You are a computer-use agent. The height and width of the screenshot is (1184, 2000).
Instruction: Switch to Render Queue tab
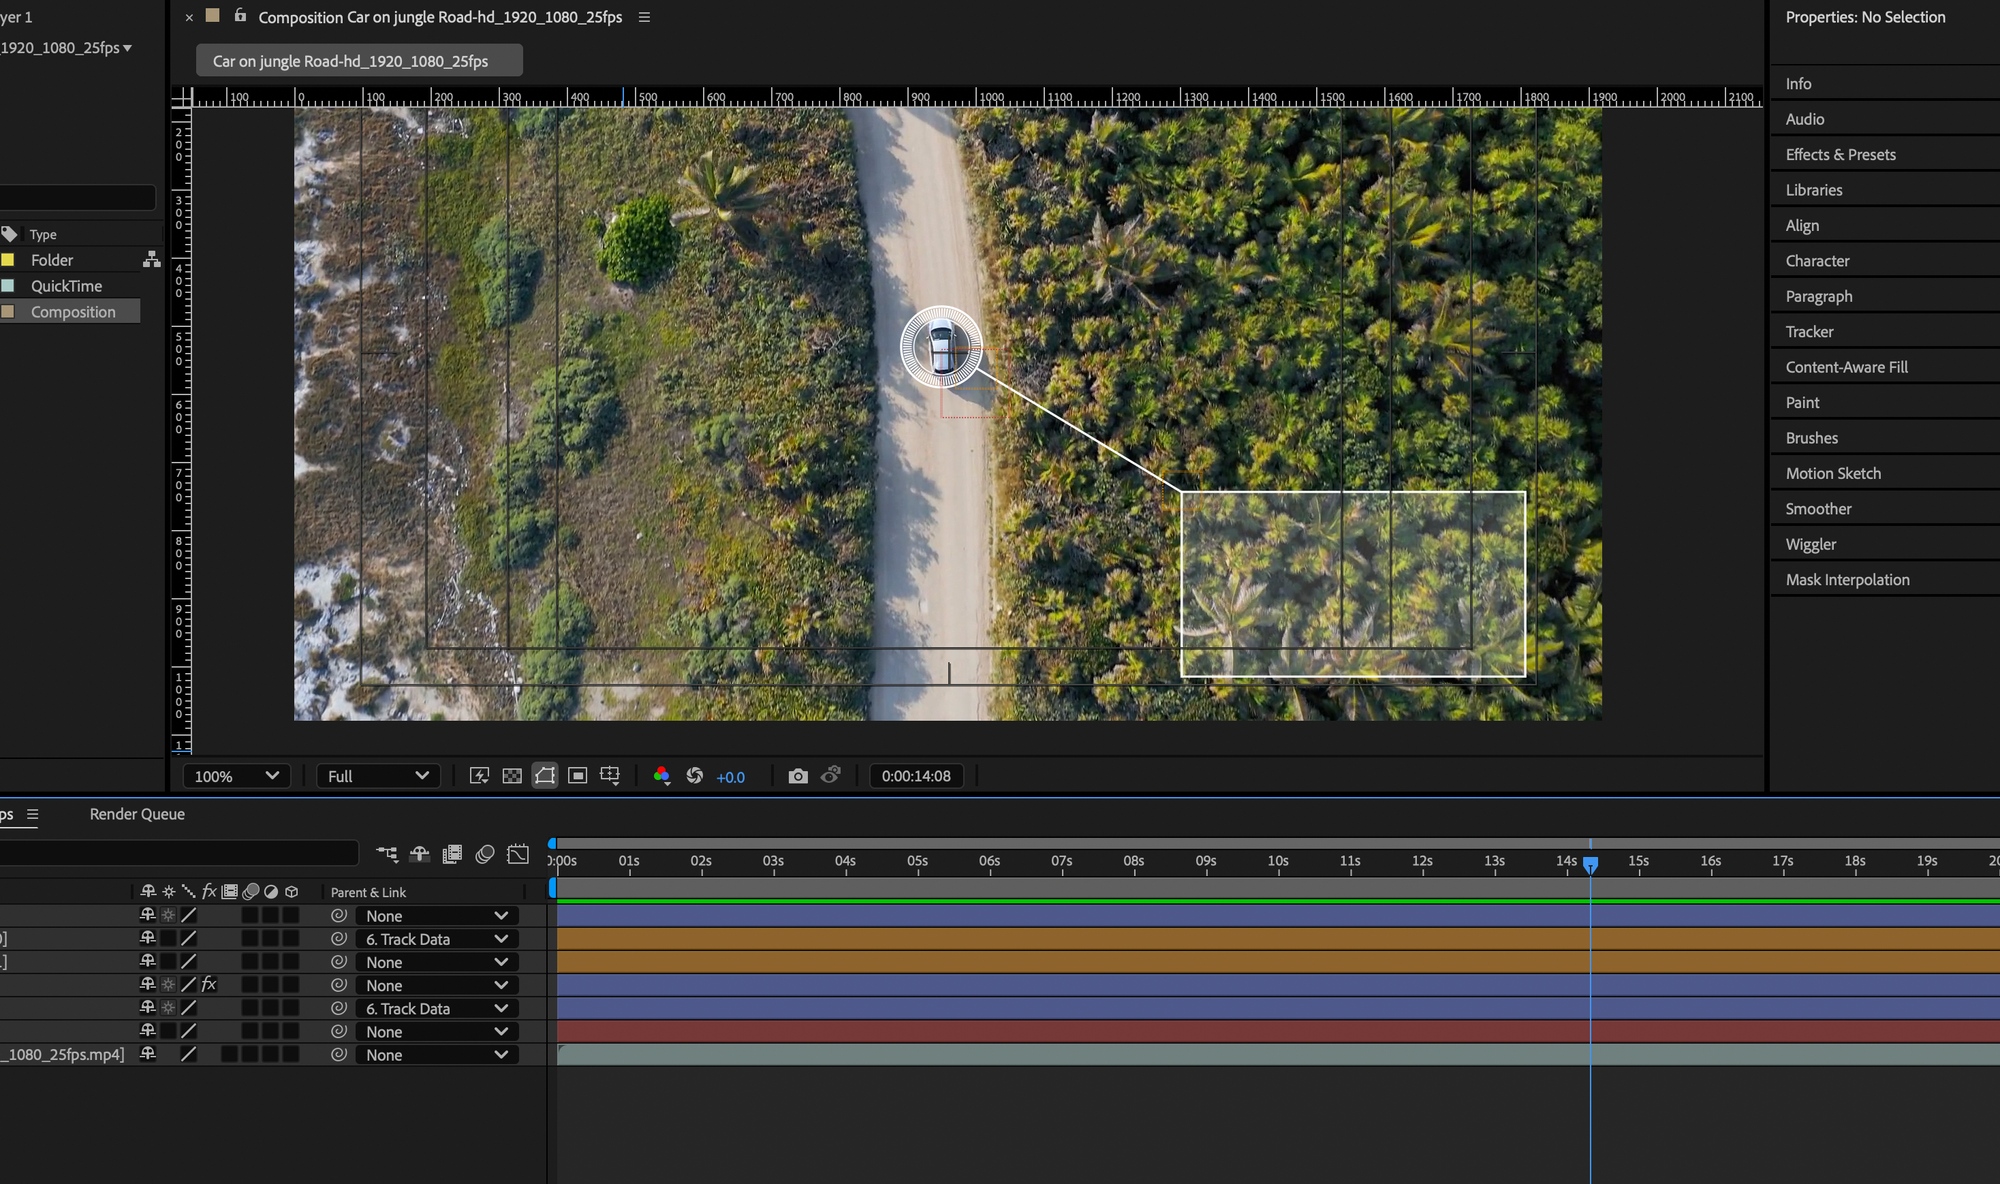click(137, 814)
